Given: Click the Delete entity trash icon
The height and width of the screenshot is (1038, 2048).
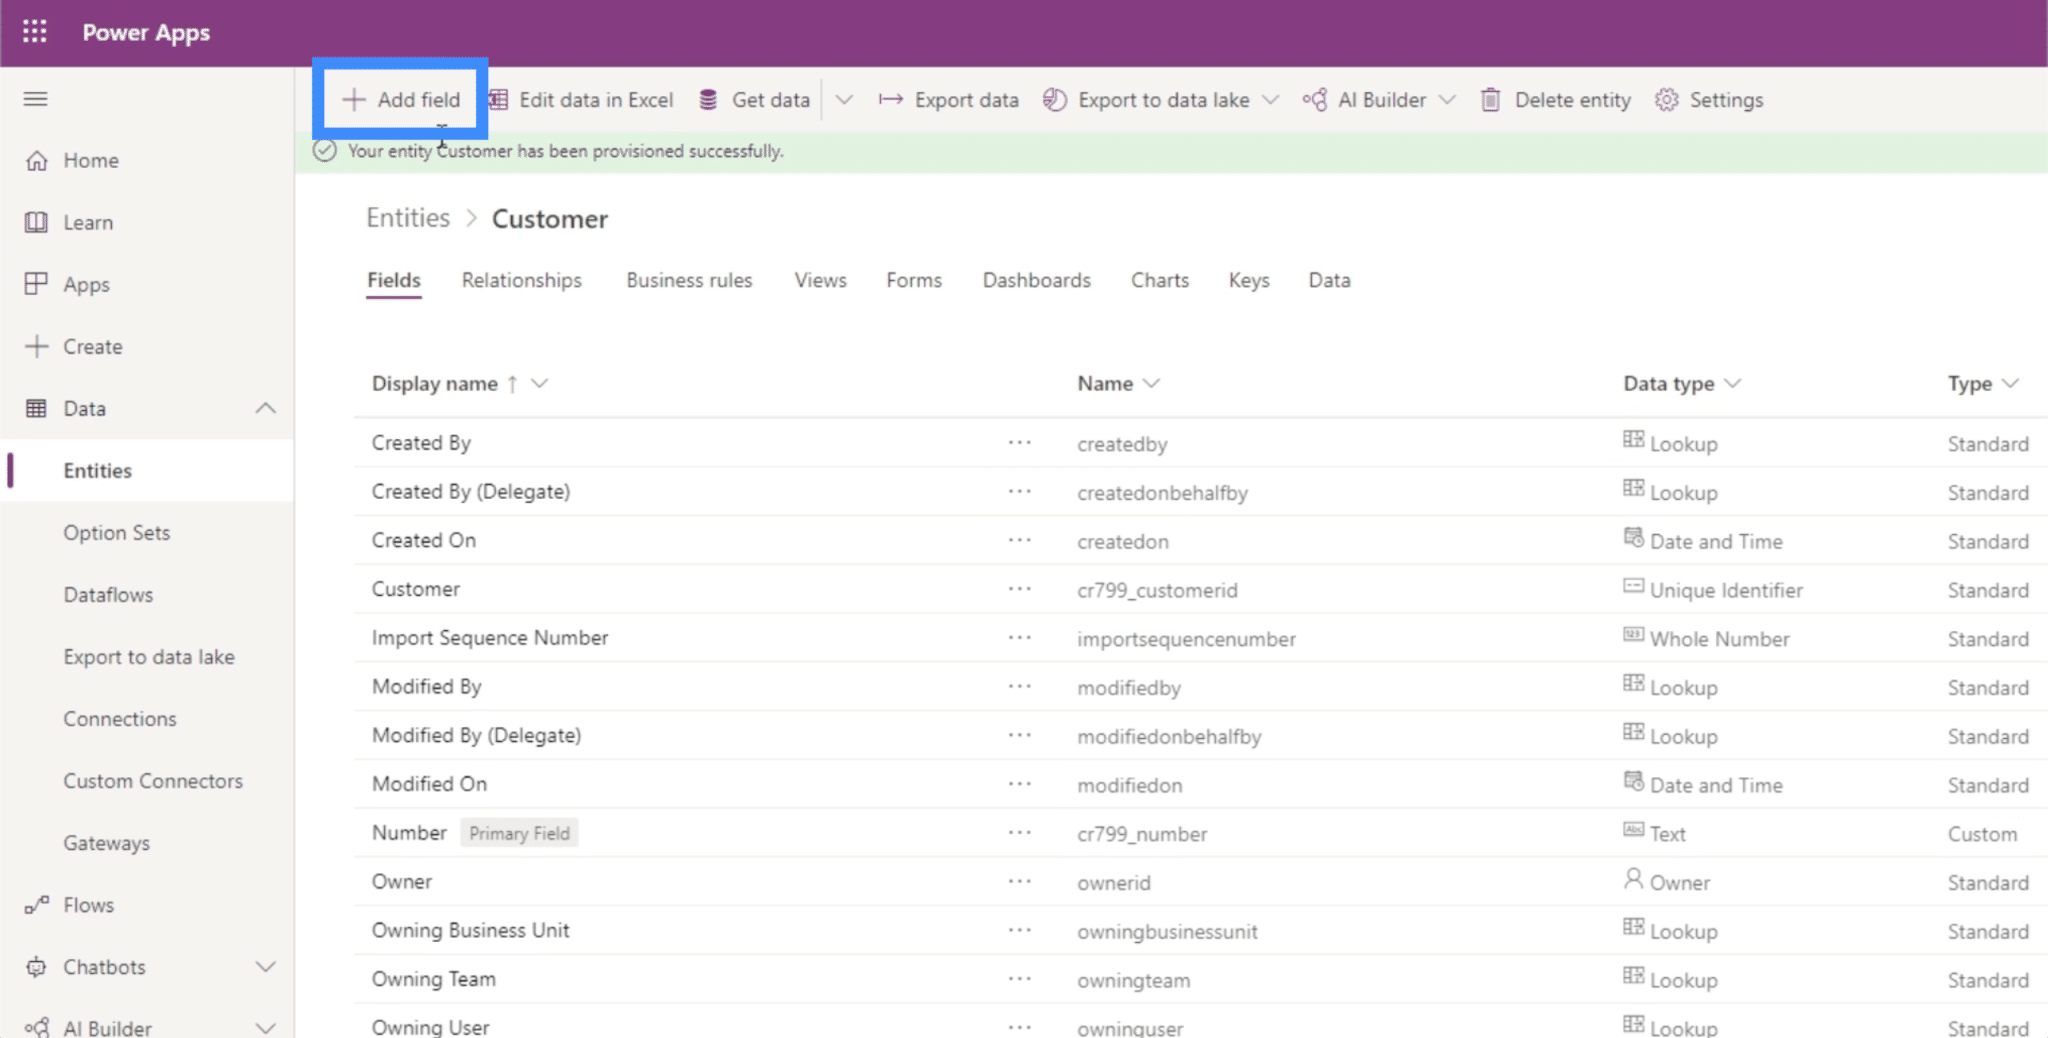Looking at the screenshot, I should (1490, 100).
